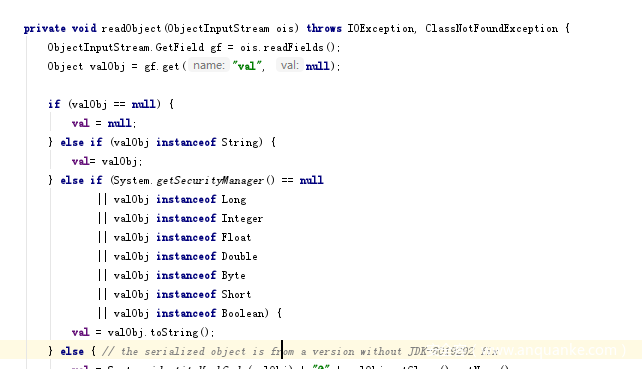Click "instanceof String" condition
642x369 pixels.
209,142
